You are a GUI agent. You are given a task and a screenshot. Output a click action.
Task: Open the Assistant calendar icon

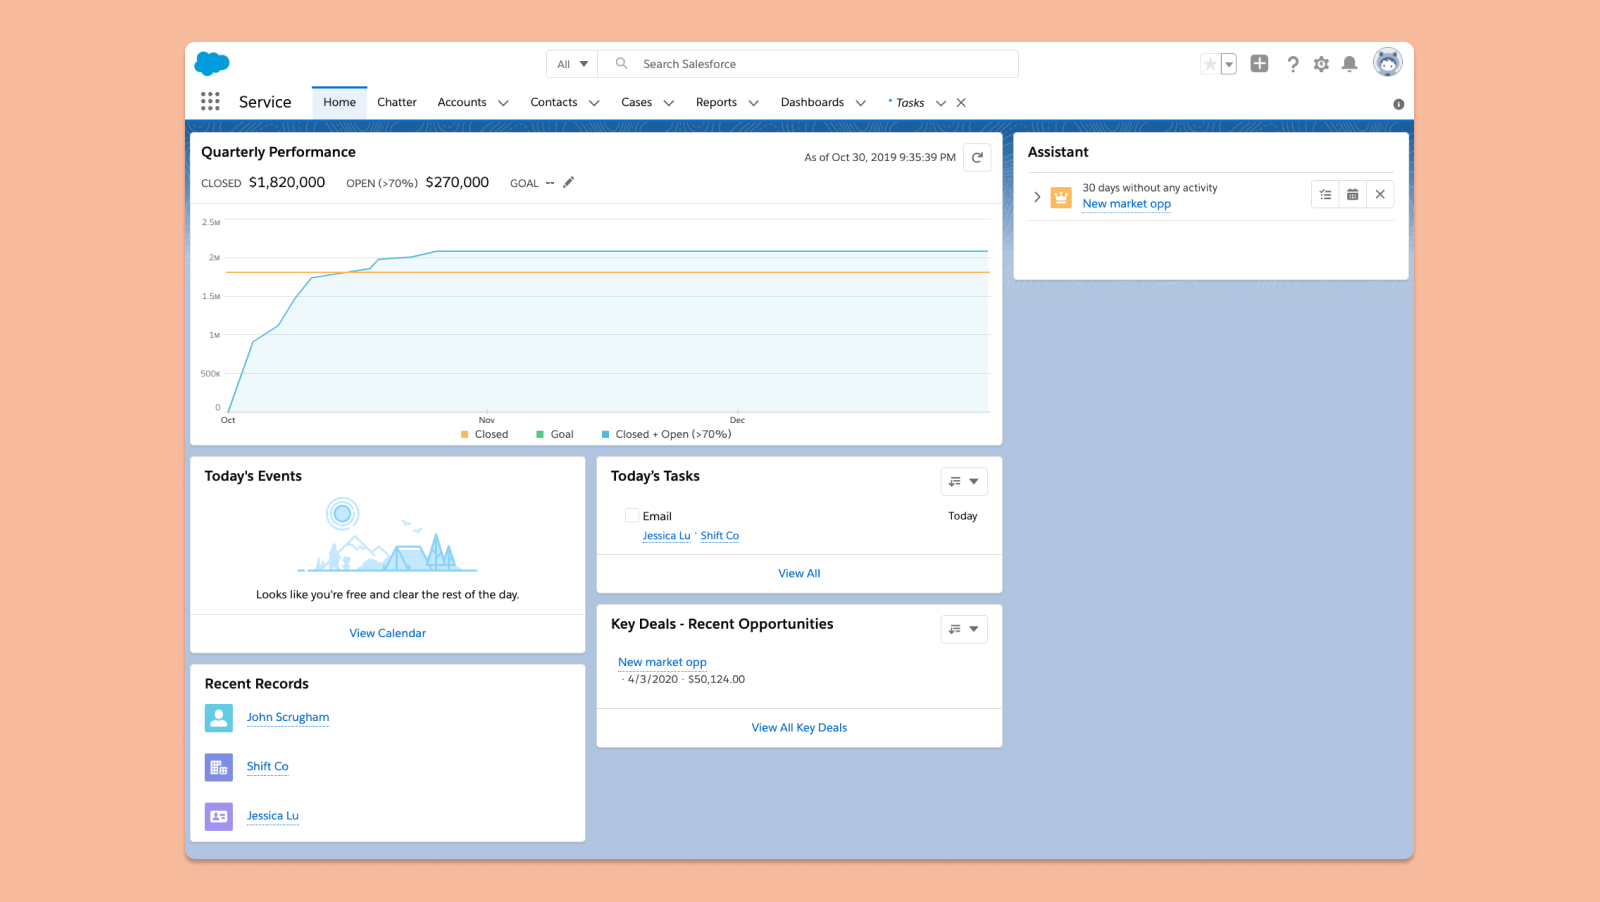1352,194
